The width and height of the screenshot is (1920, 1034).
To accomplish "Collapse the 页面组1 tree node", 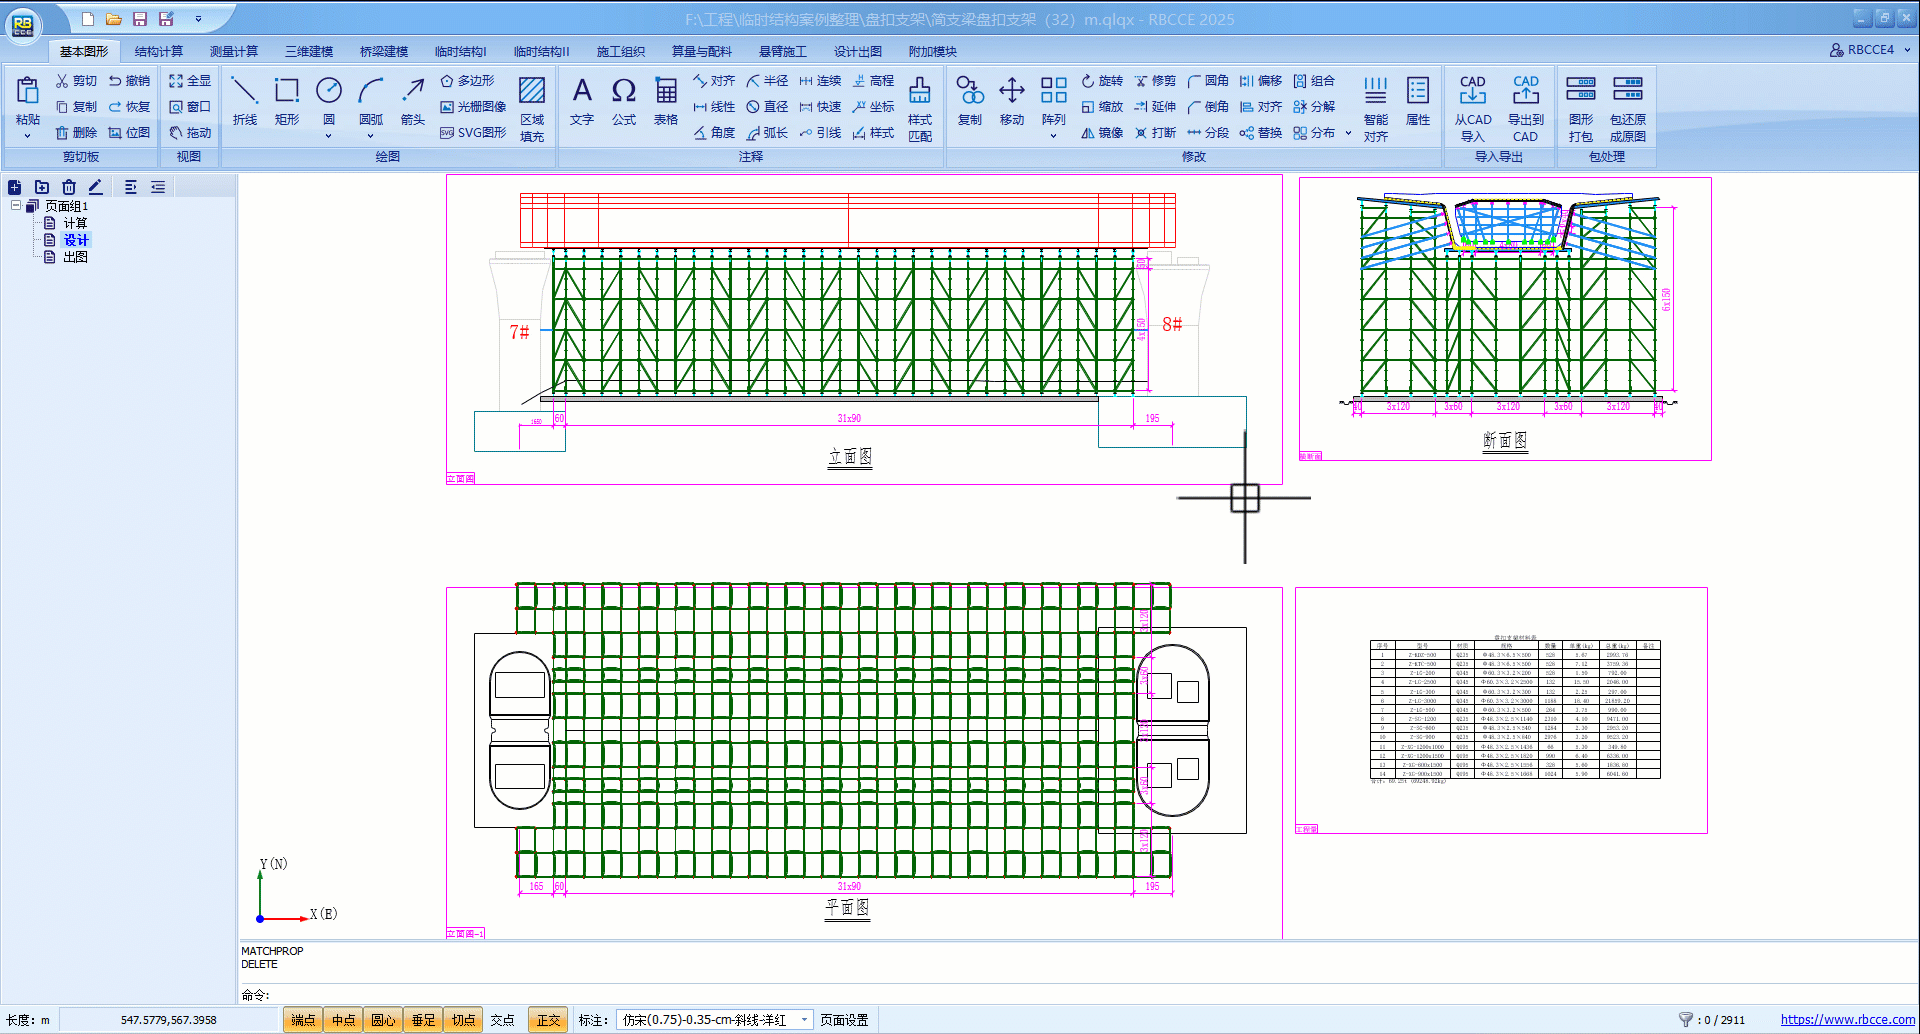I will tap(16, 206).
